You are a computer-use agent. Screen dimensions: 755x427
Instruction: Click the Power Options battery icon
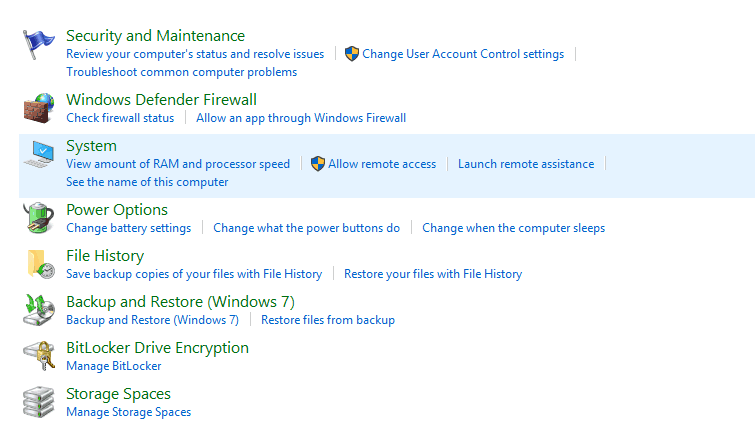(39, 217)
